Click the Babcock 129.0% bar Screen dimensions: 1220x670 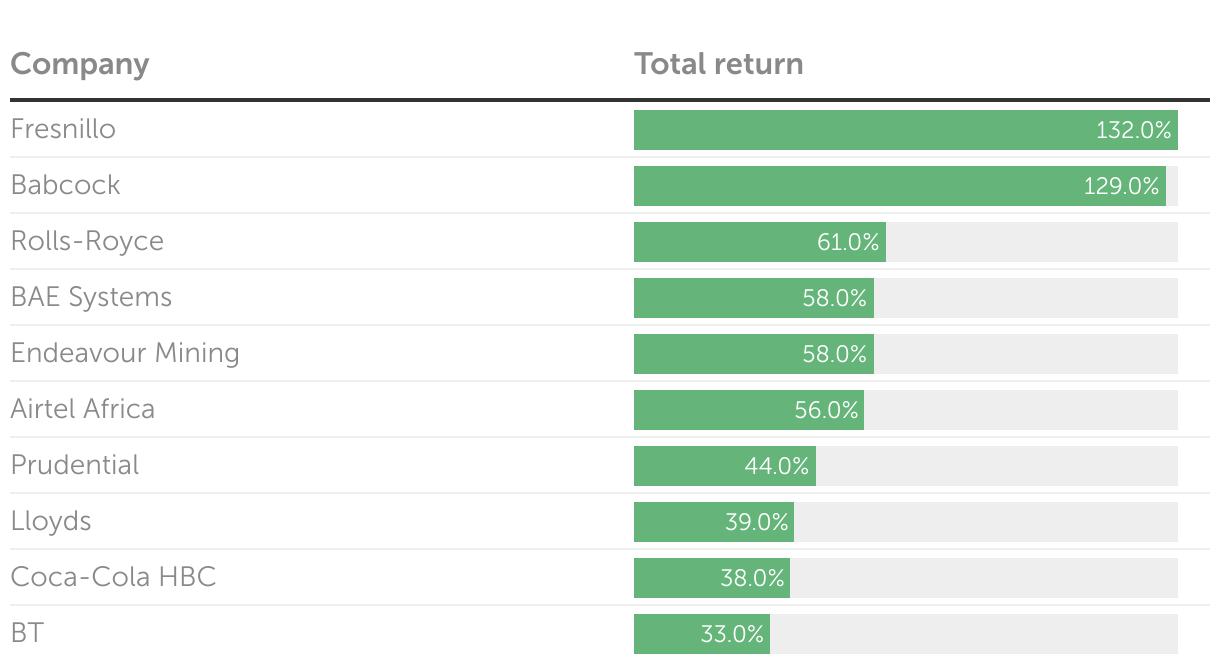899,186
